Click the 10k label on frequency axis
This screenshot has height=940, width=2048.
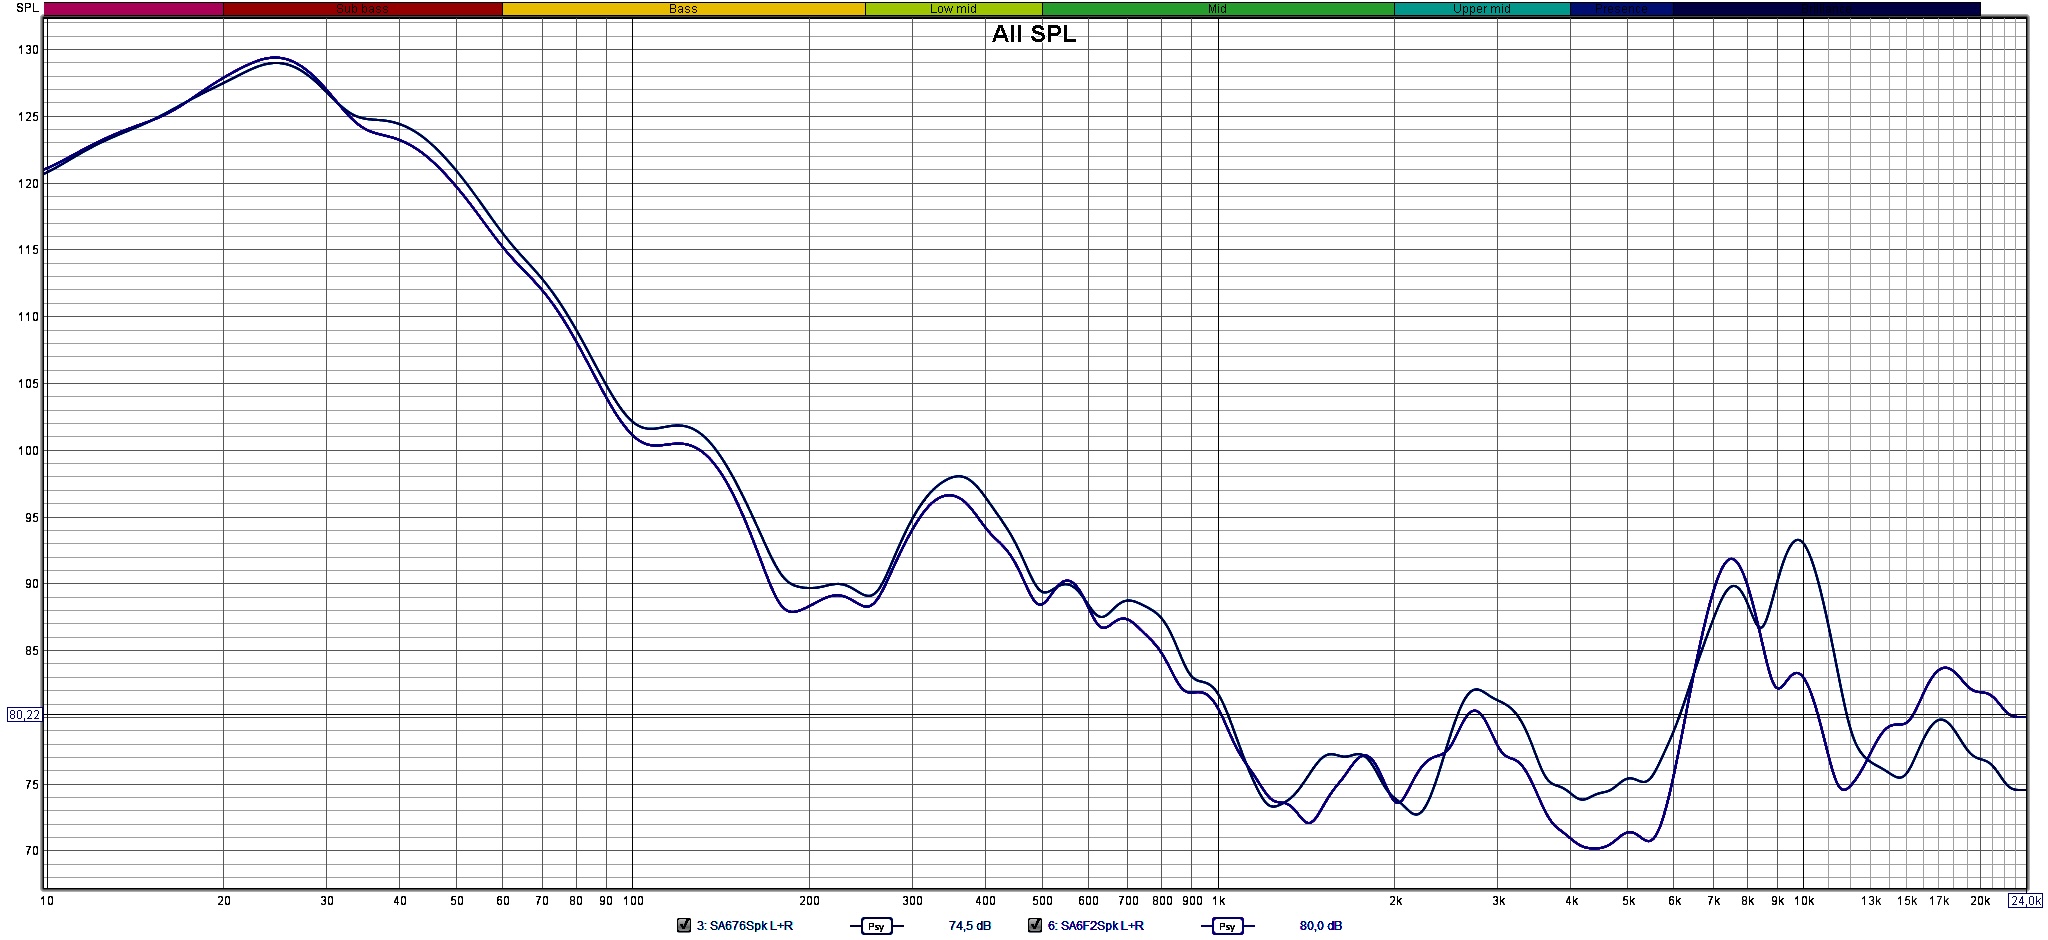tap(1803, 901)
